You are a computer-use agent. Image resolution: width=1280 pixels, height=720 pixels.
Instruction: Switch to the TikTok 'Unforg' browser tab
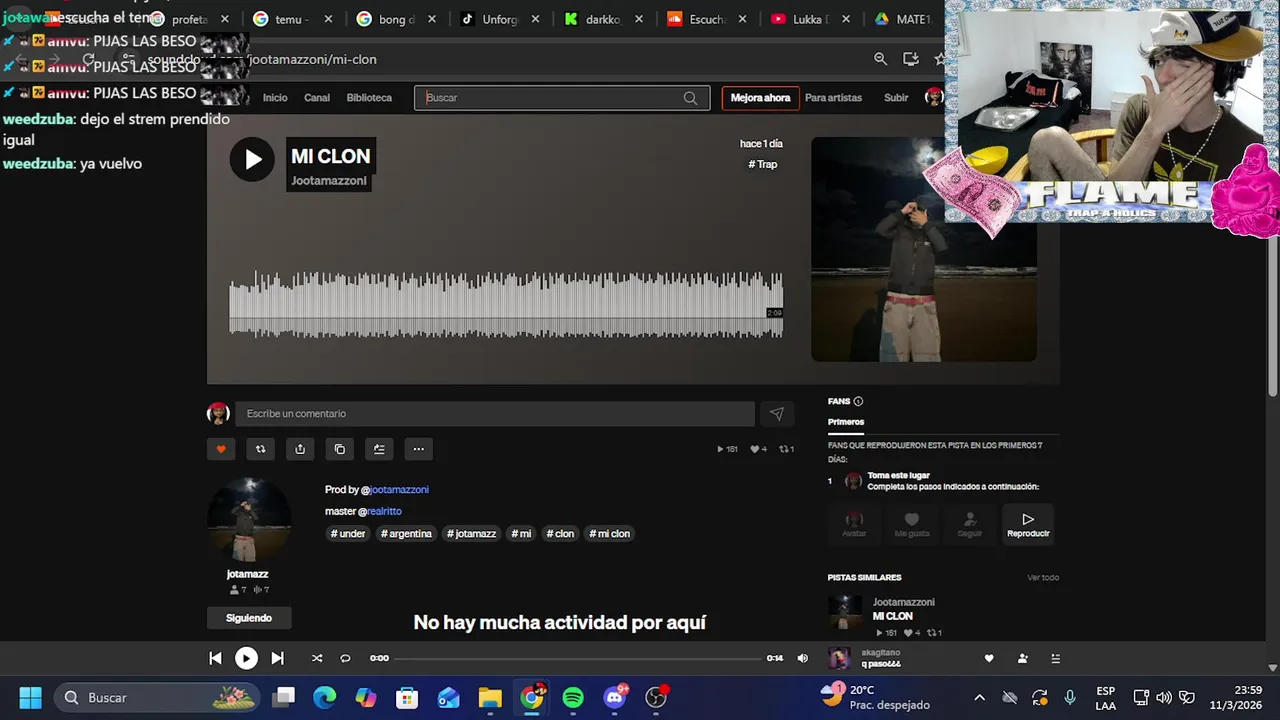[x=500, y=19]
